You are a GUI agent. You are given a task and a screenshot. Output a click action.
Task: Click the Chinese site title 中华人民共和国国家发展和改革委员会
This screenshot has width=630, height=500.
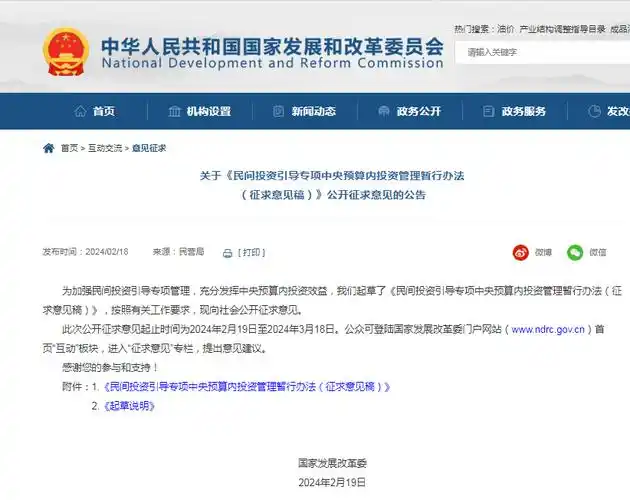272,47
